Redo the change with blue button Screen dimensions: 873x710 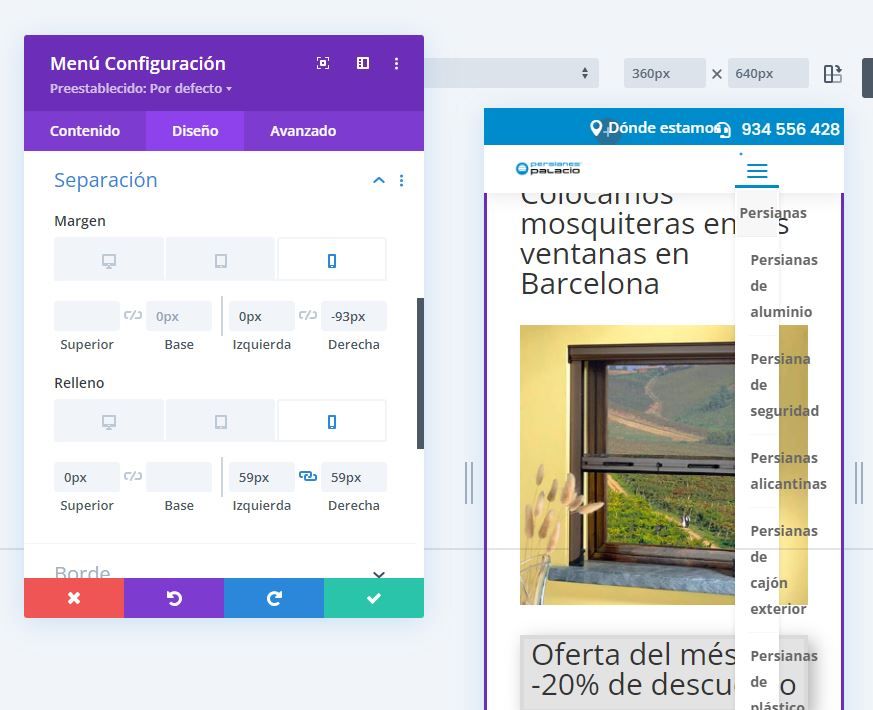274,598
